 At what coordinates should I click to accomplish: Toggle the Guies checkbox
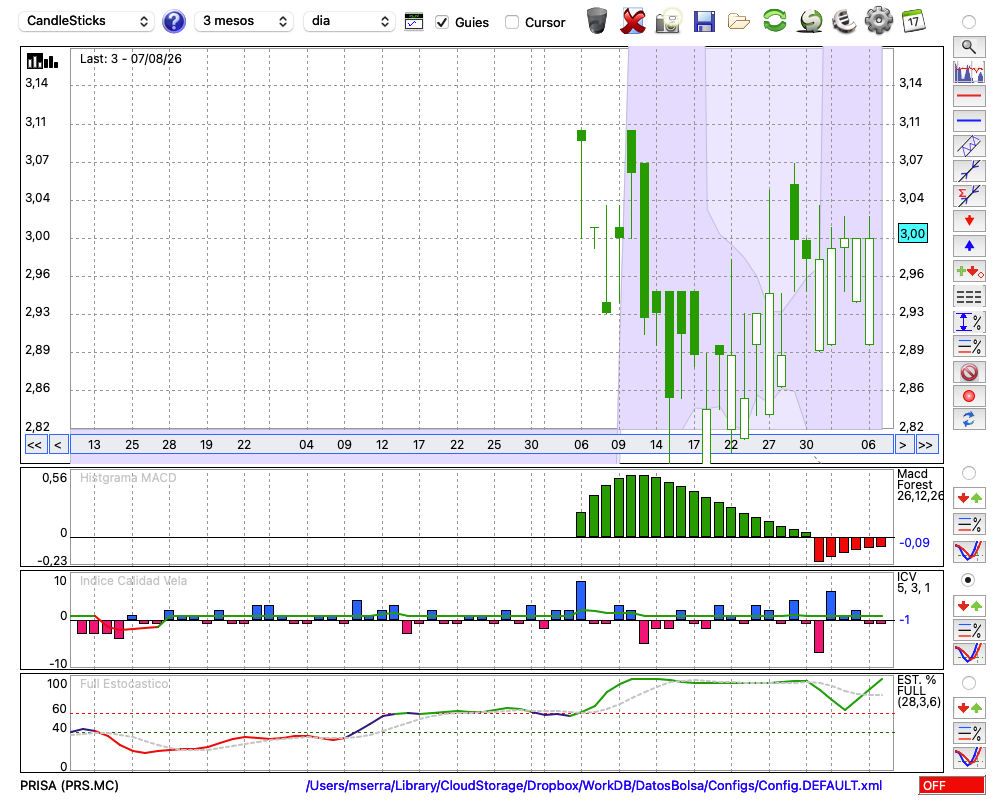point(442,22)
